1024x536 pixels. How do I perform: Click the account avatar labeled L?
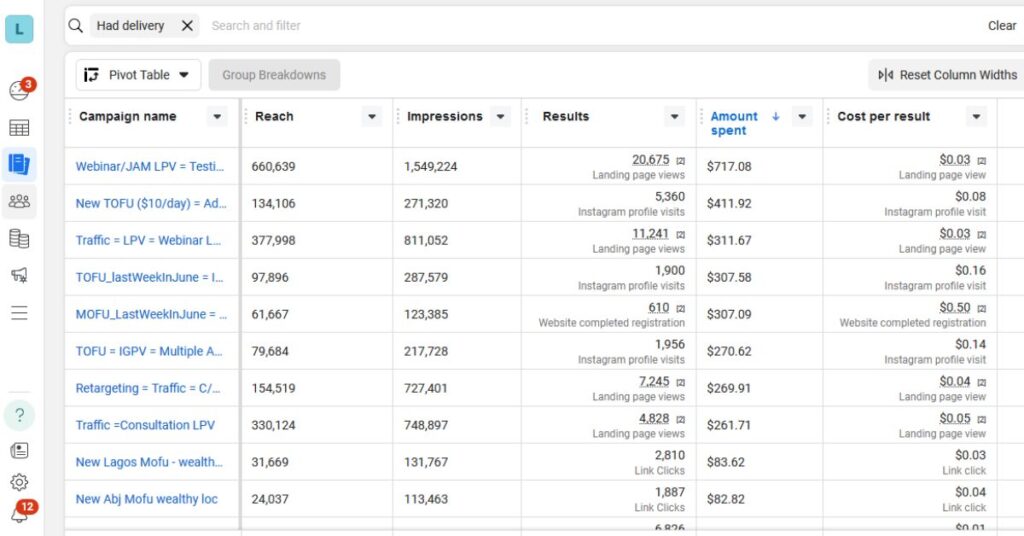coord(19,29)
